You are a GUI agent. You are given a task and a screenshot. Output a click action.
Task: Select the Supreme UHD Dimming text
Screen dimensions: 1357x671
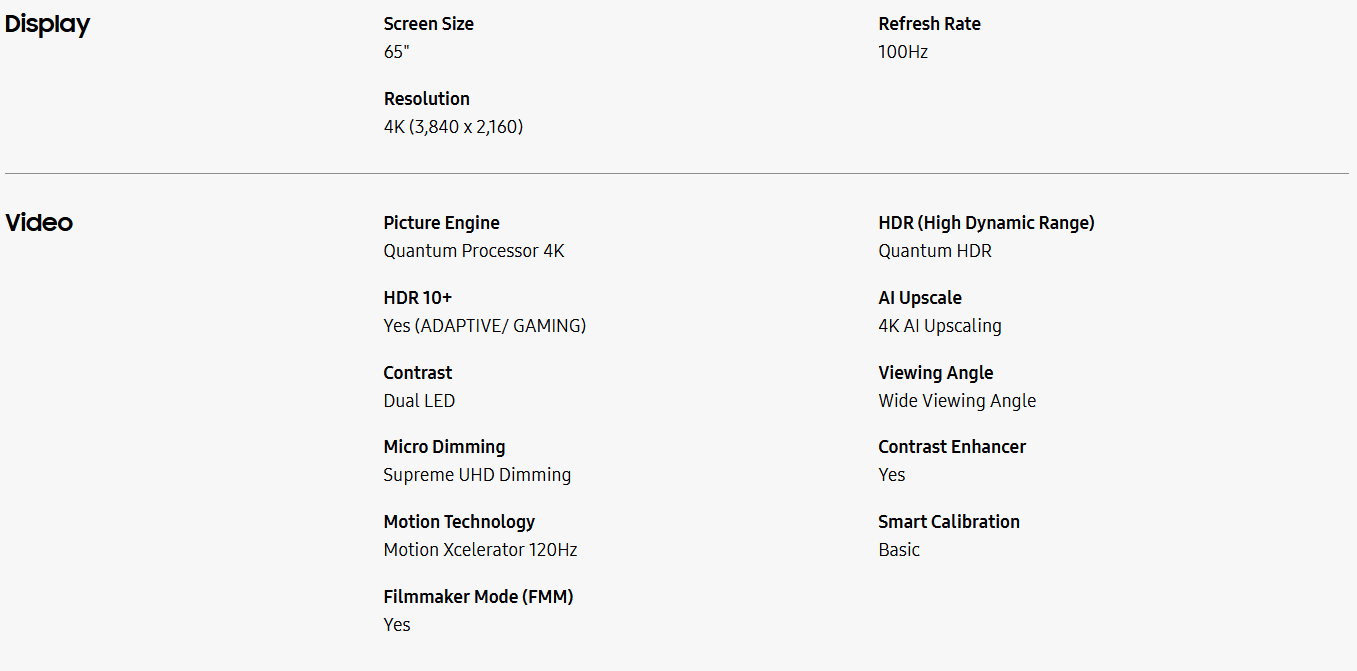[x=477, y=475]
